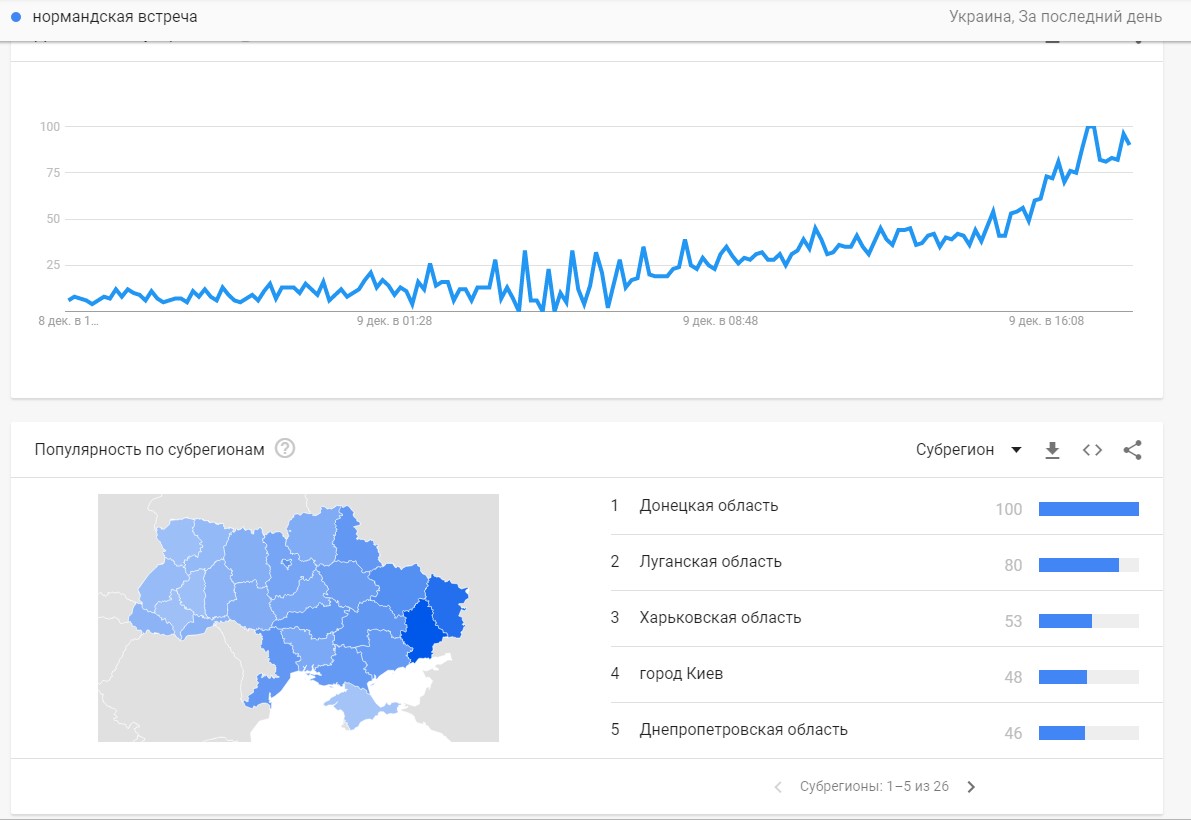Click the search term нормандская встреча
This screenshot has width=1191, height=821.
(x=115, y=17)
